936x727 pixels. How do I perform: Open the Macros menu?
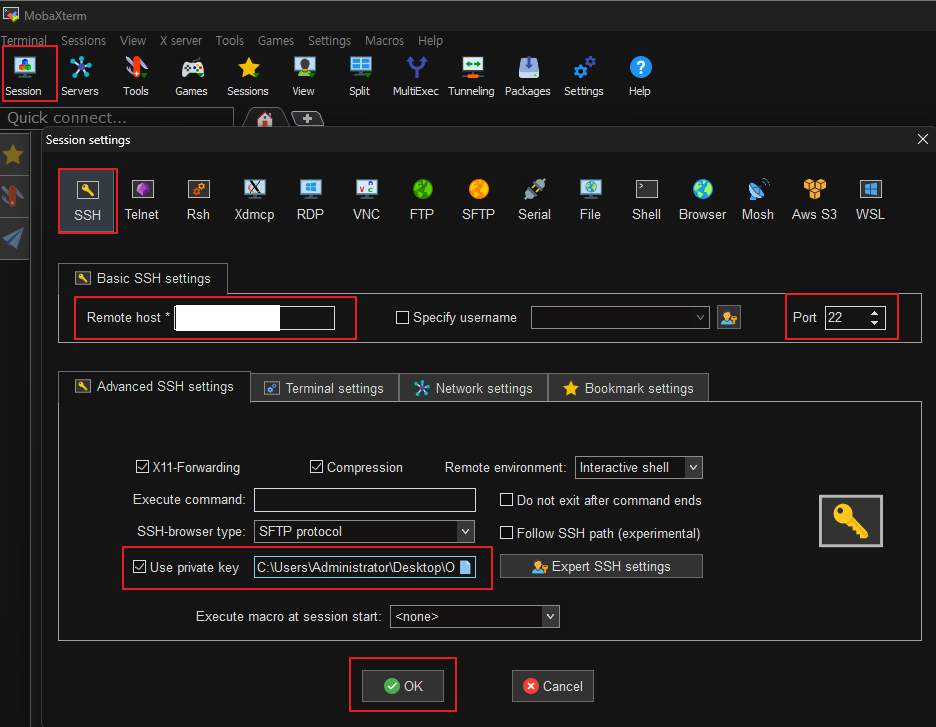pos(384,41)
